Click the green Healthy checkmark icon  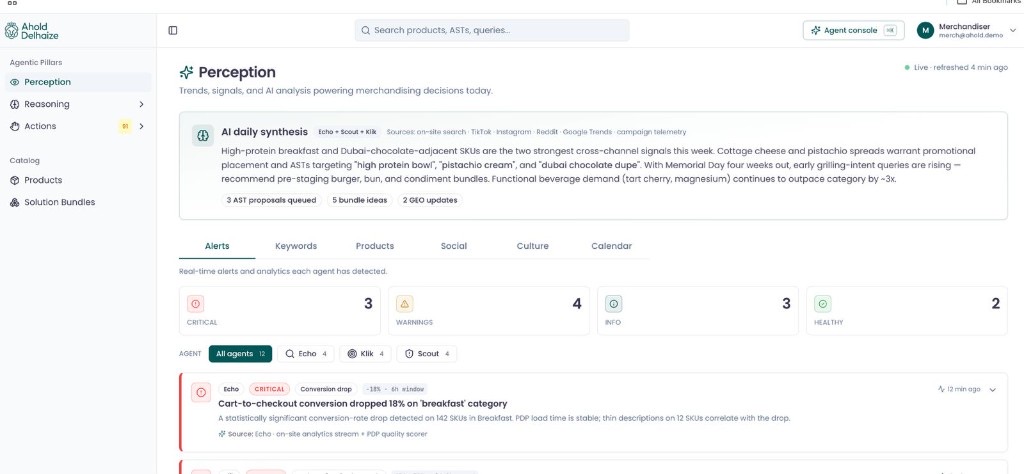(822, 304)
